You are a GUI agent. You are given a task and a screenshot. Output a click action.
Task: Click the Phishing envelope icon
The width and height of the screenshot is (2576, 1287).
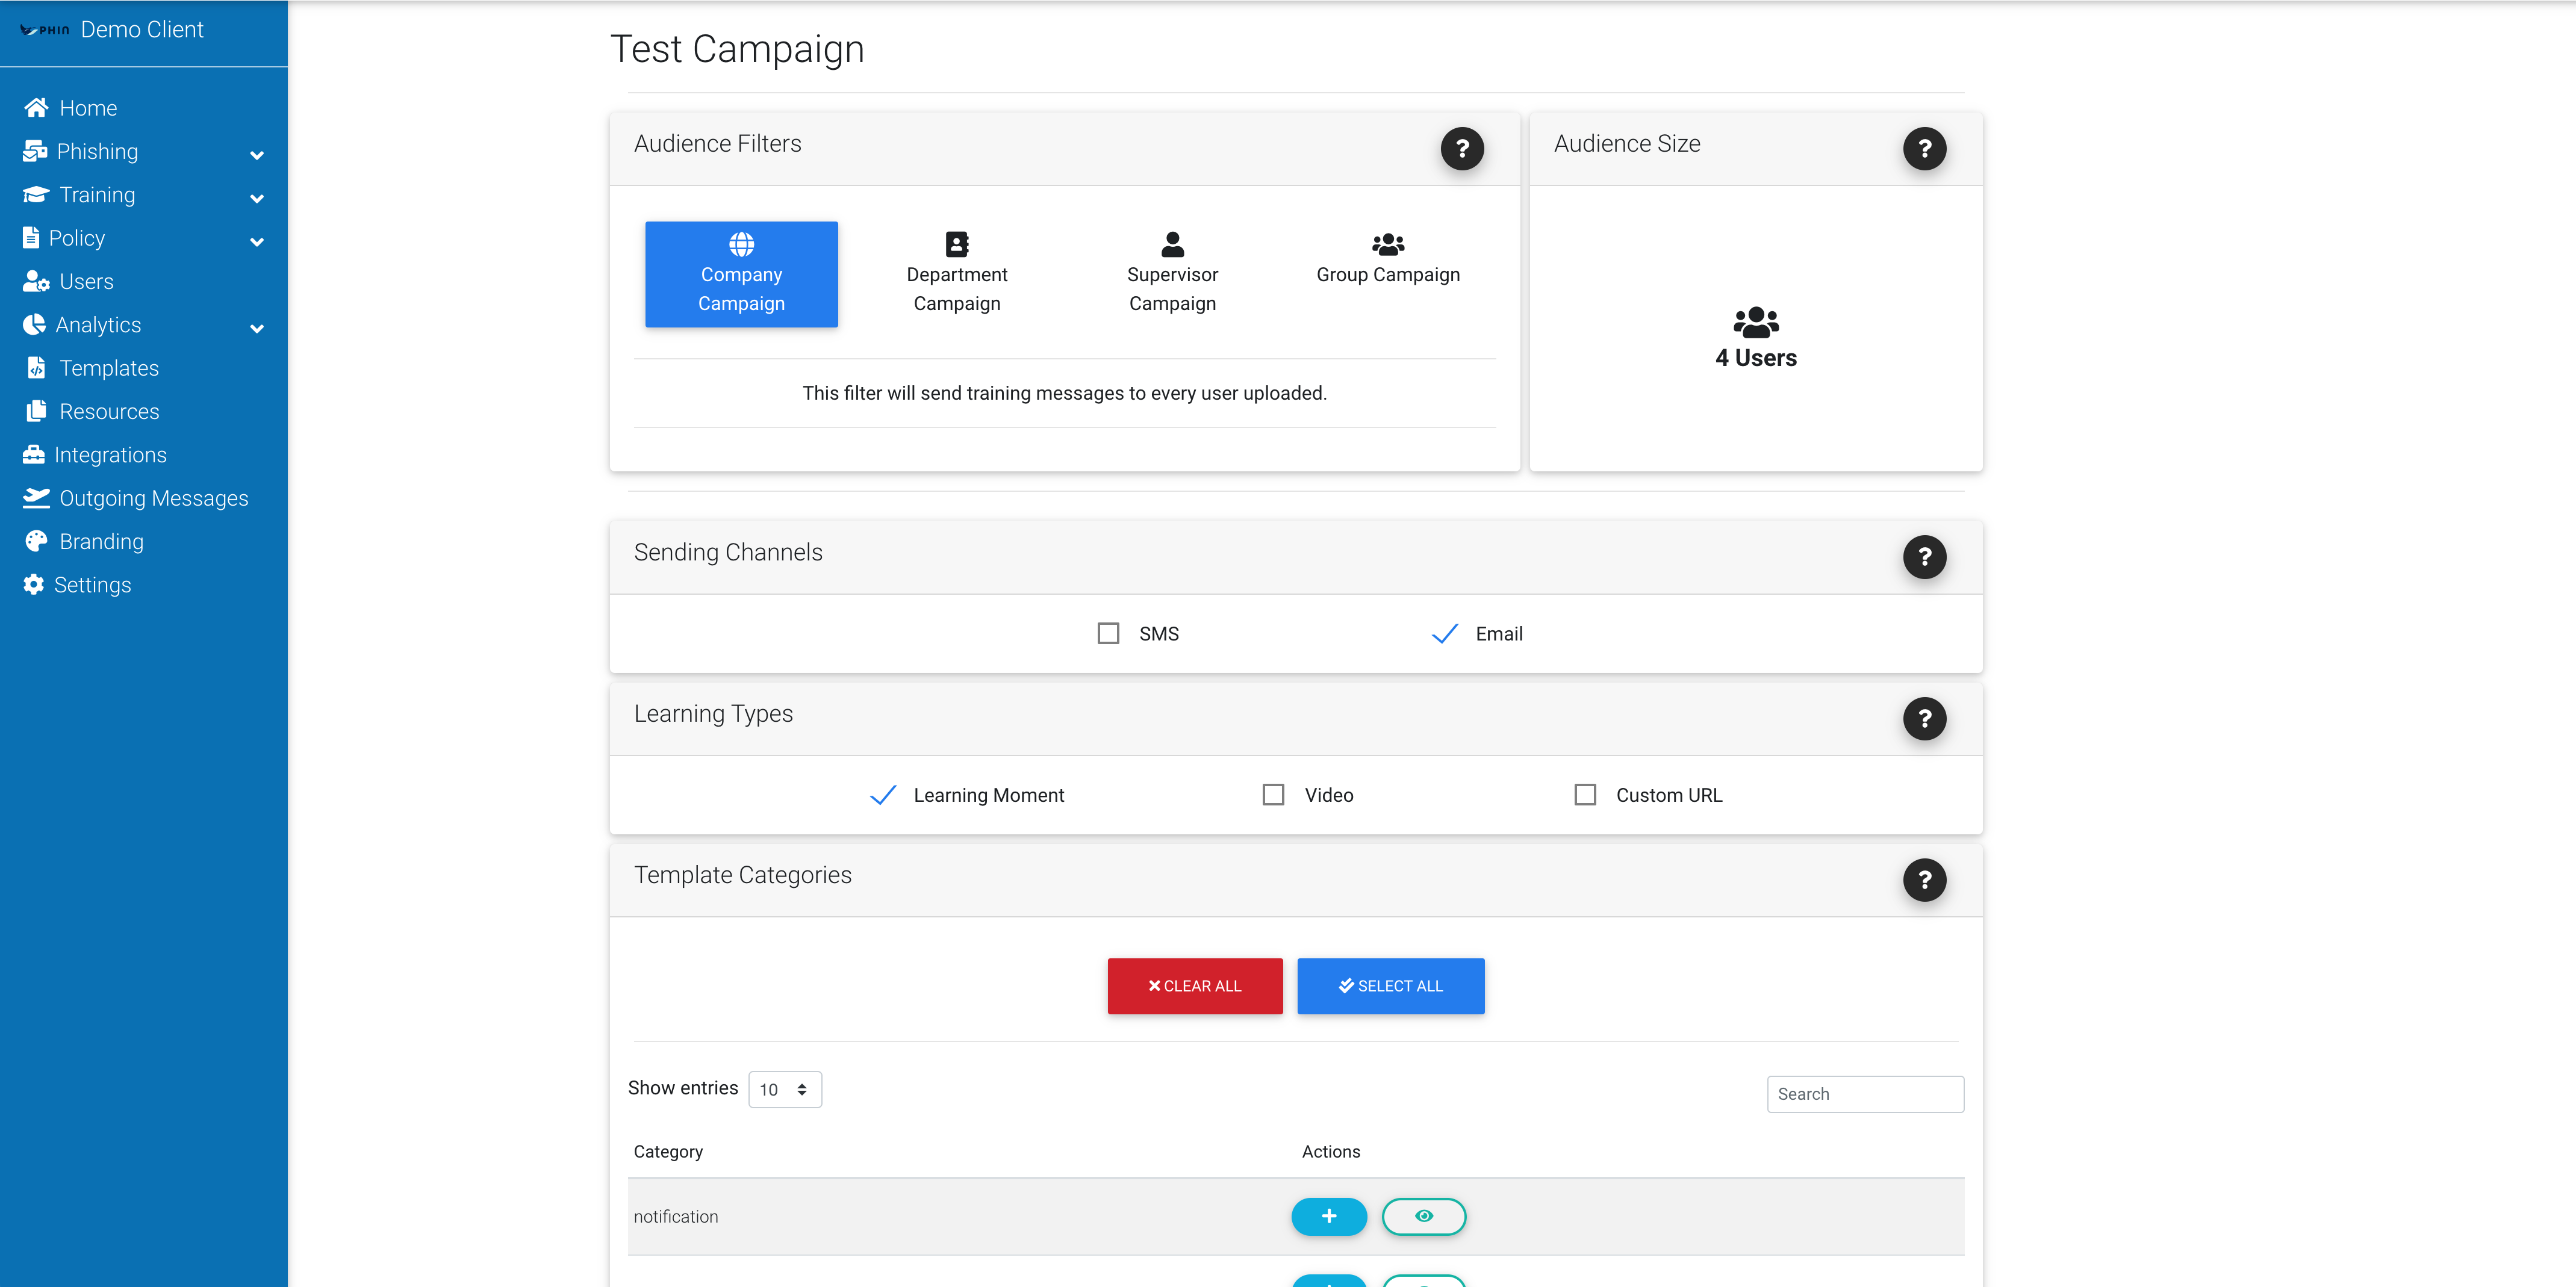[35, 151]
